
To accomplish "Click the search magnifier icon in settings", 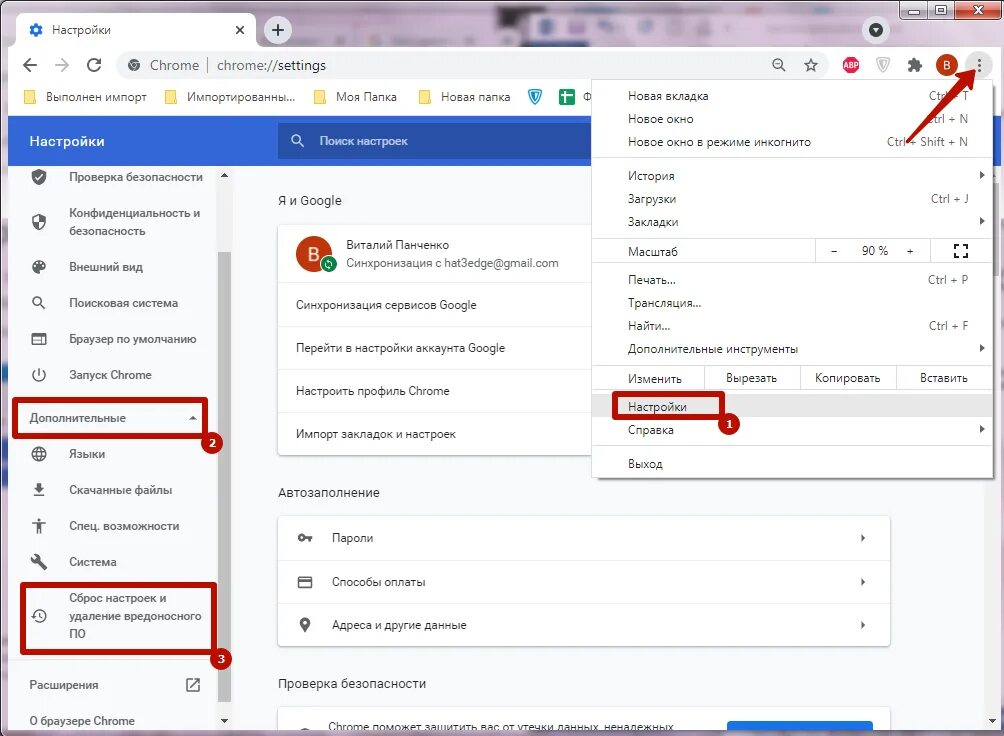I will pyautogui.click(x=297, y=140).
